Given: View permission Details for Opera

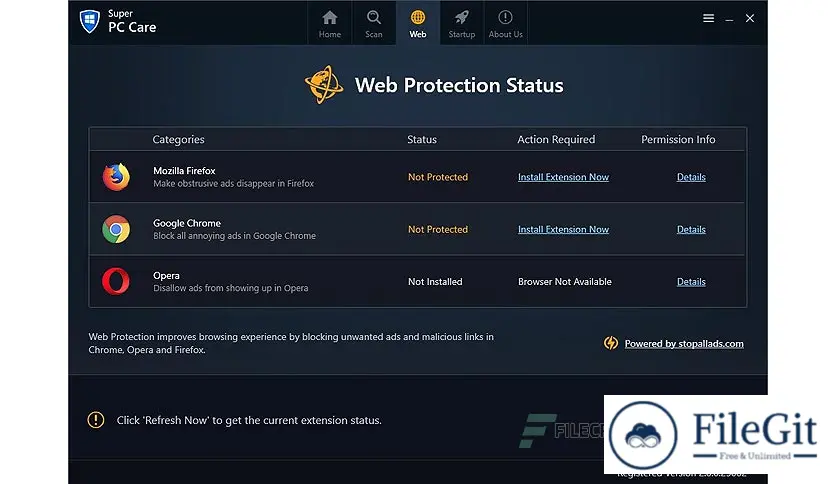Looking at the screenshot, I should point(691,281).
